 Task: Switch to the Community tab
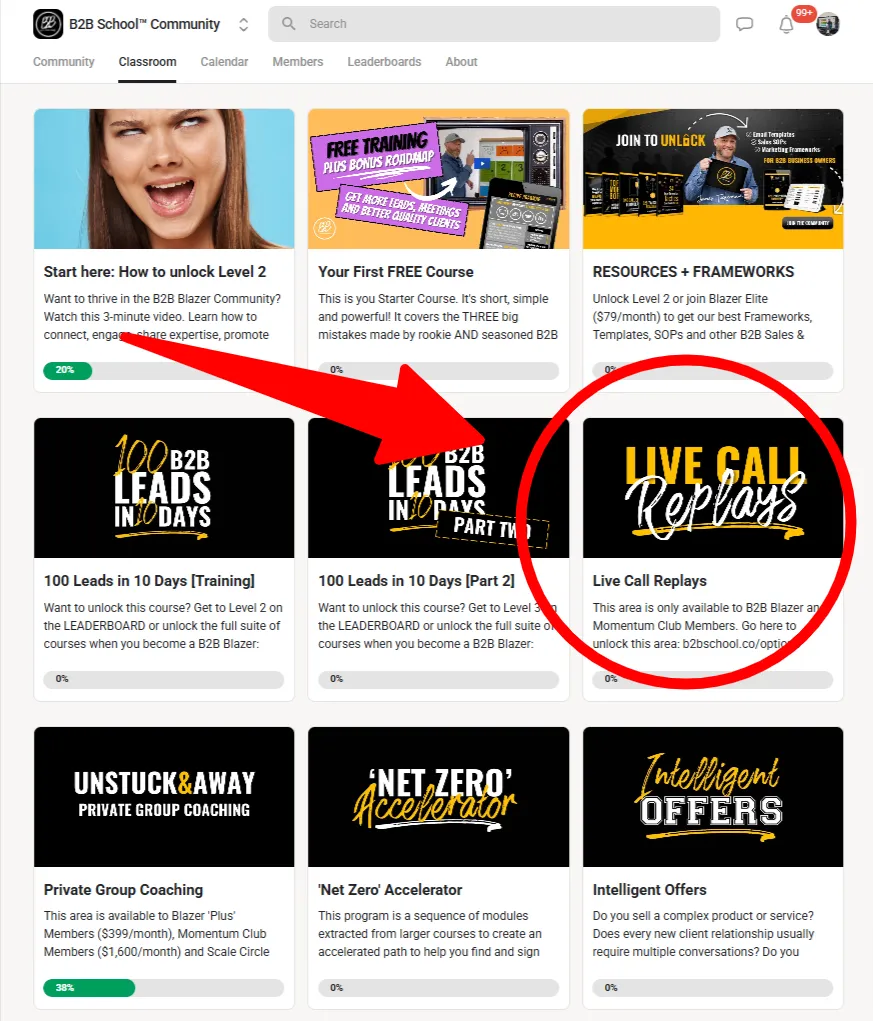[x=64, y=62]
